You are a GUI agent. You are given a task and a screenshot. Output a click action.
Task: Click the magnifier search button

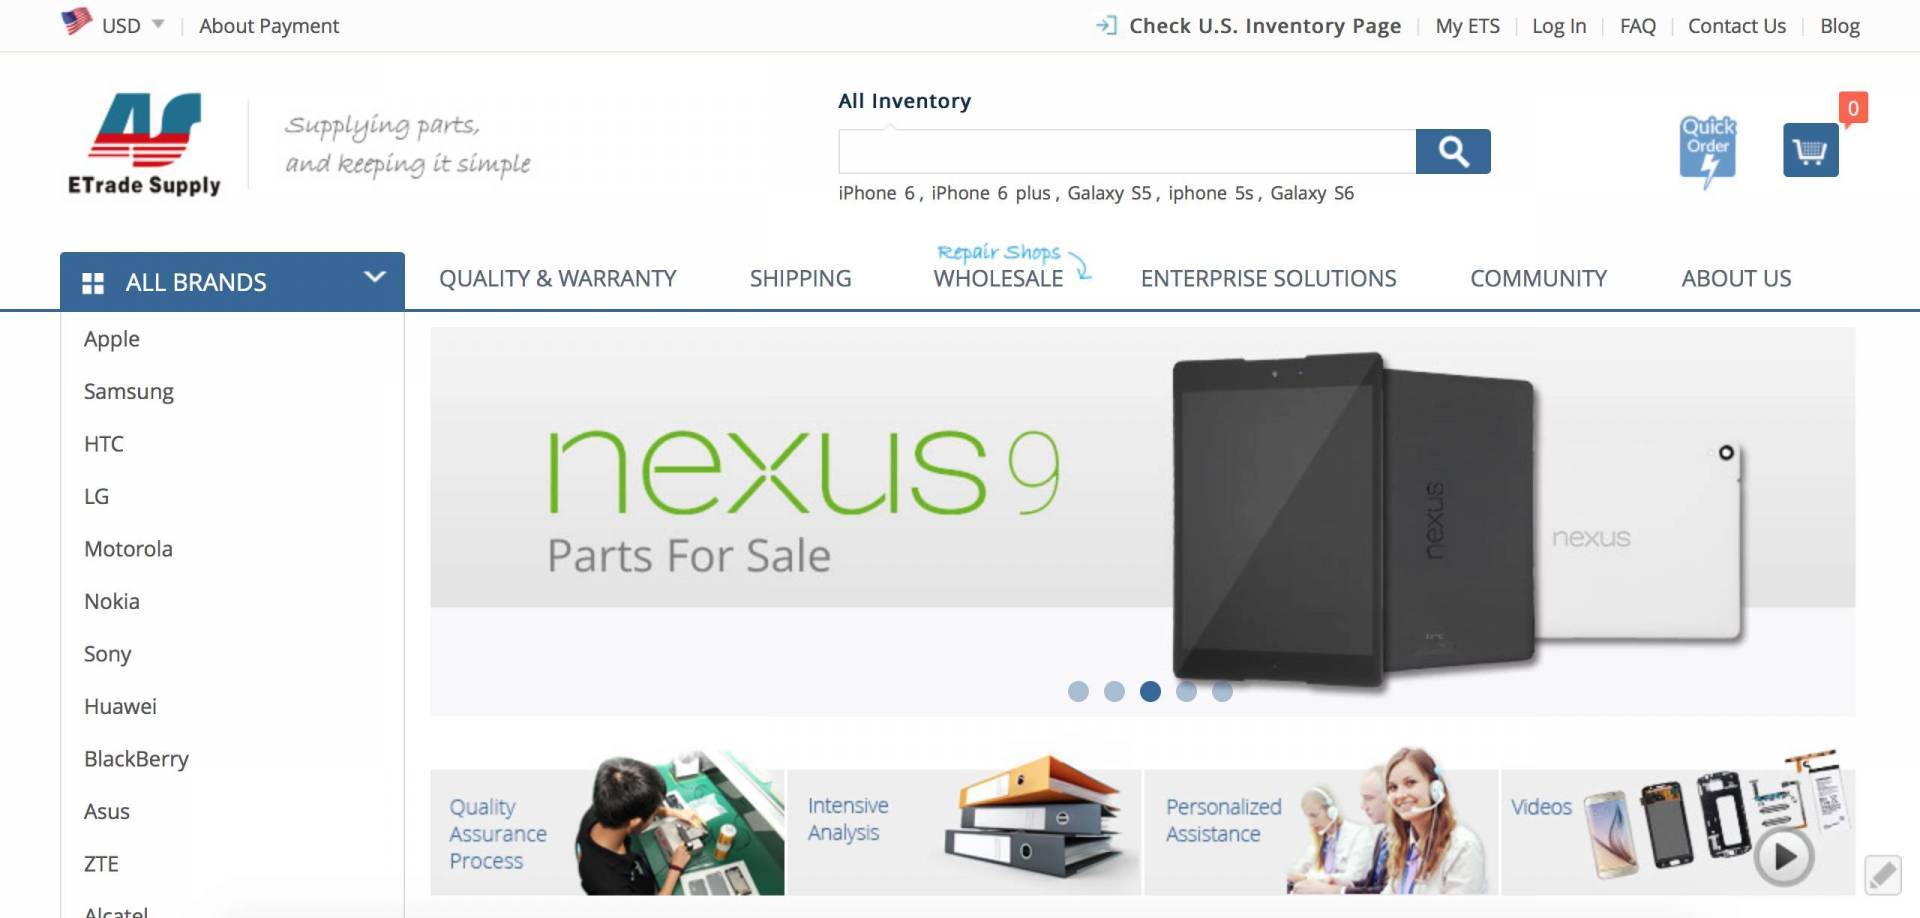[1453, 151]
